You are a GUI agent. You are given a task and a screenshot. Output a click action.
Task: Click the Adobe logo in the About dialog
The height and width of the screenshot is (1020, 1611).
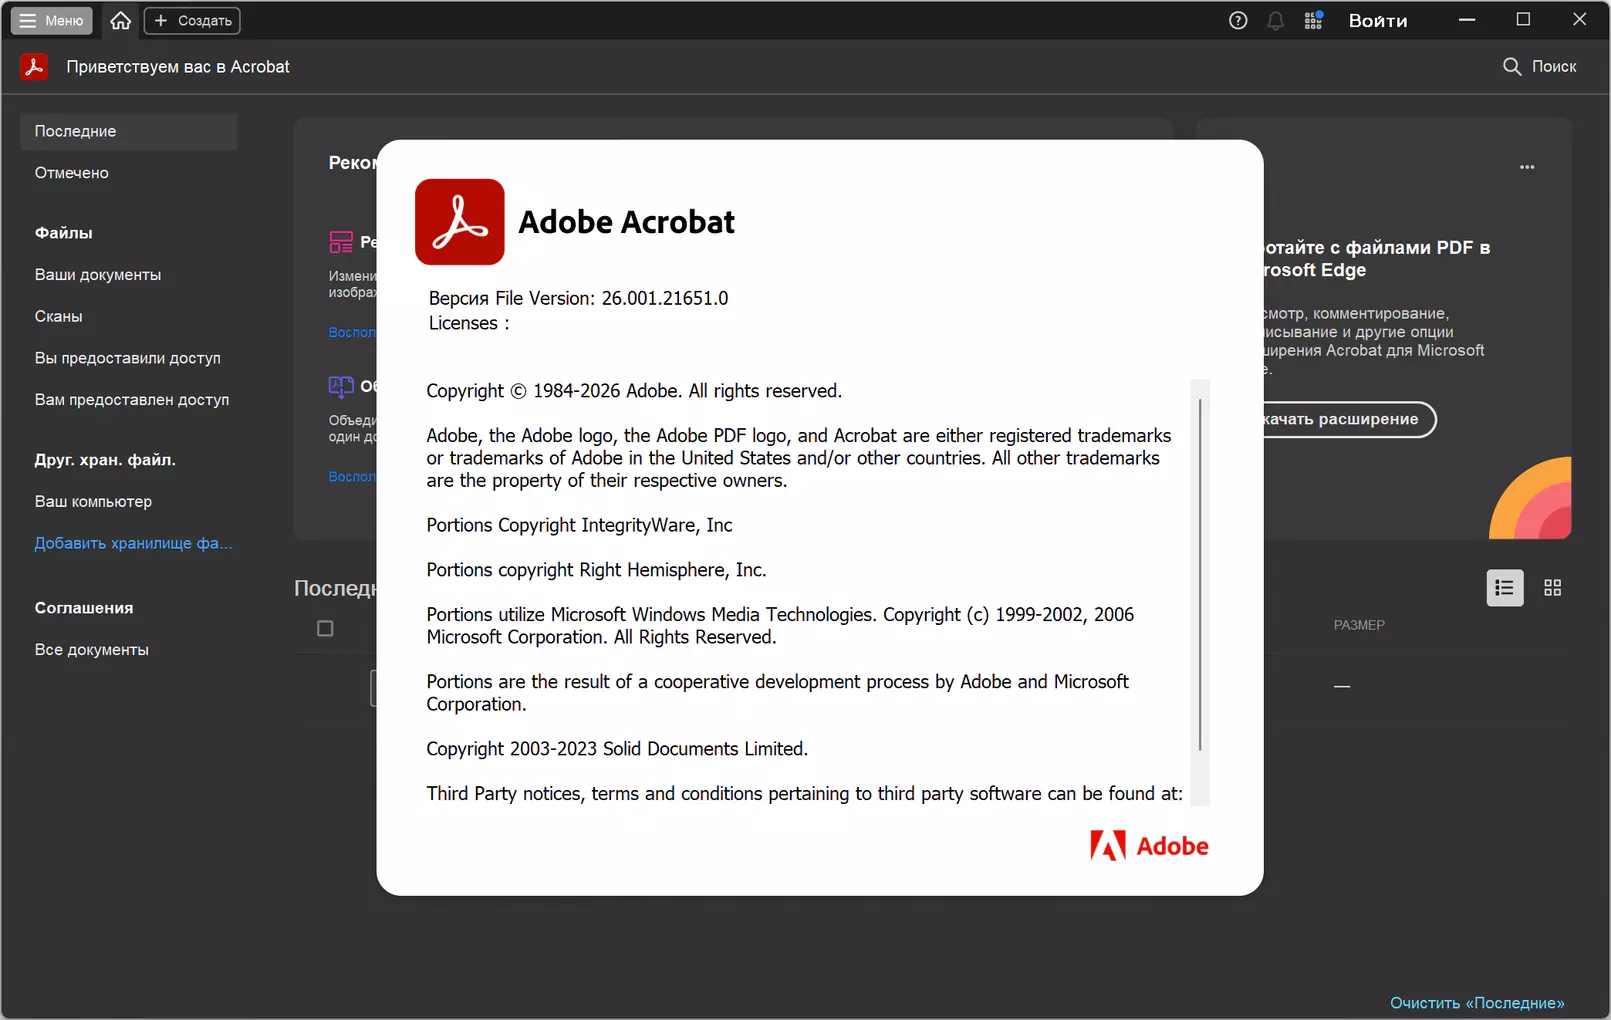pos(1149,846)
